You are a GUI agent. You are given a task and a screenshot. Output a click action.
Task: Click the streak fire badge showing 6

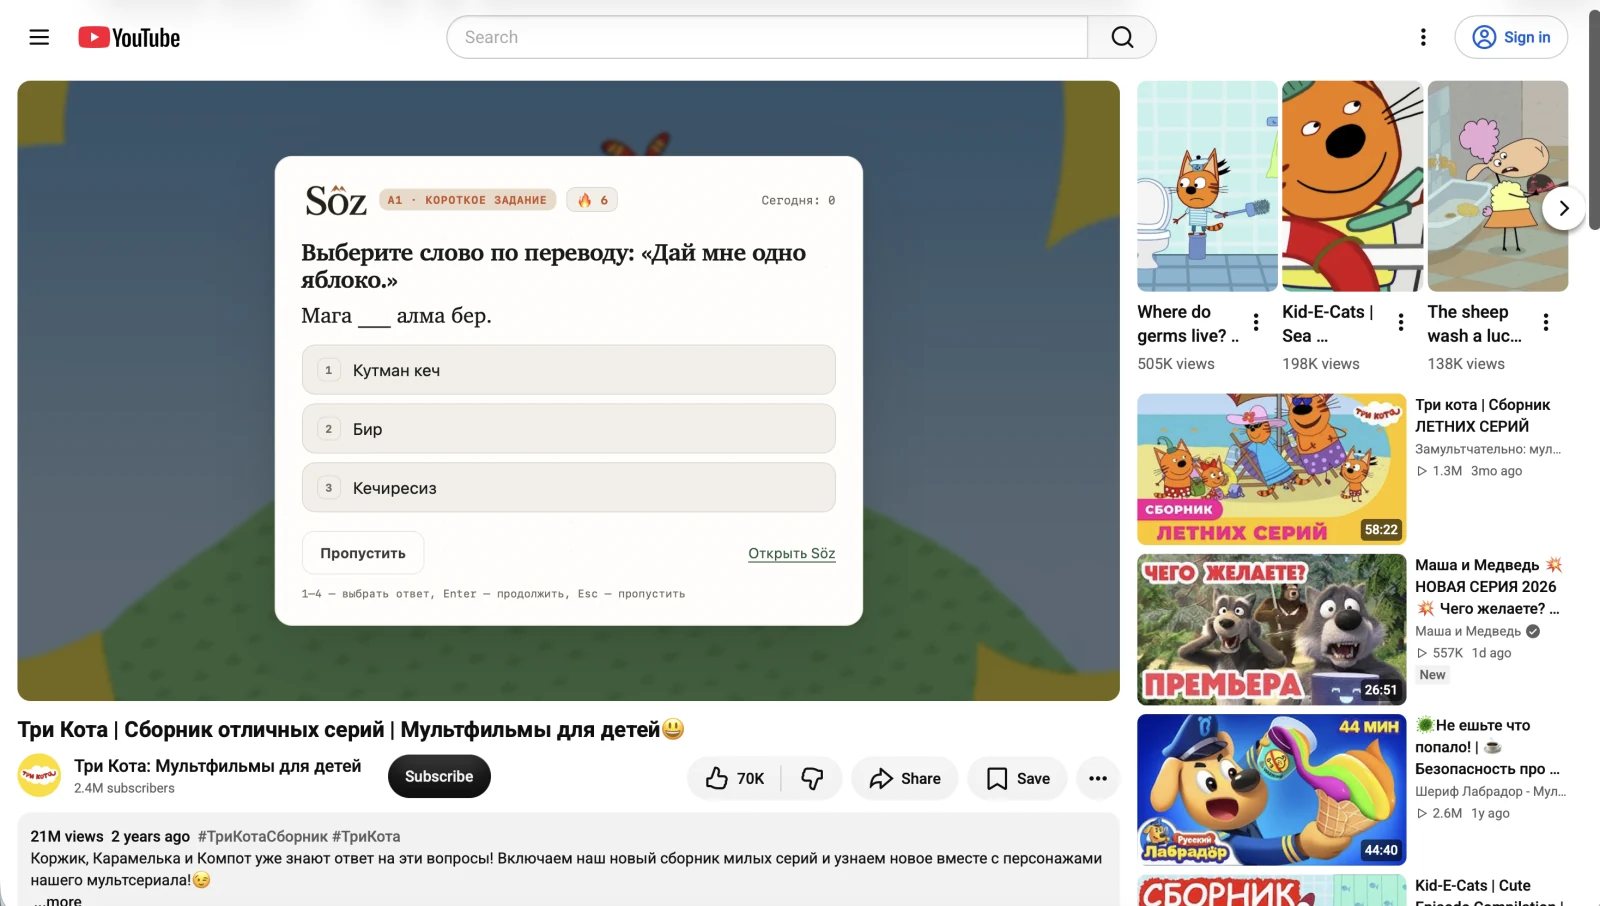592,200
